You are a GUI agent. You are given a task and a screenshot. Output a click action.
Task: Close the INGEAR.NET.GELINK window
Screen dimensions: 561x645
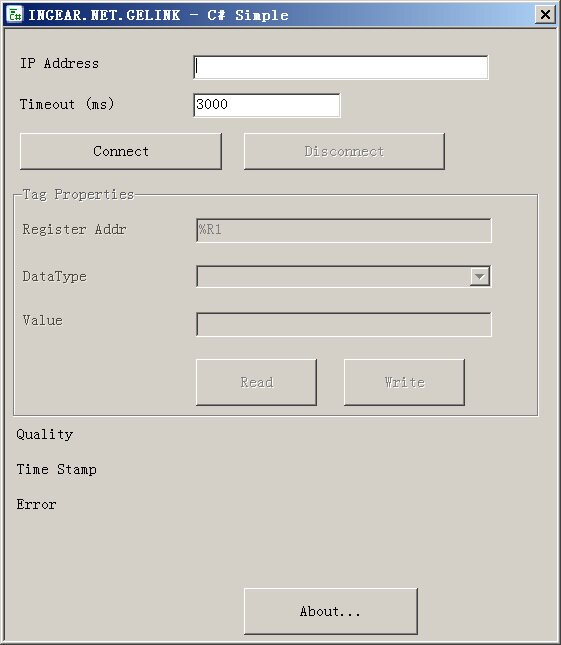545,15
